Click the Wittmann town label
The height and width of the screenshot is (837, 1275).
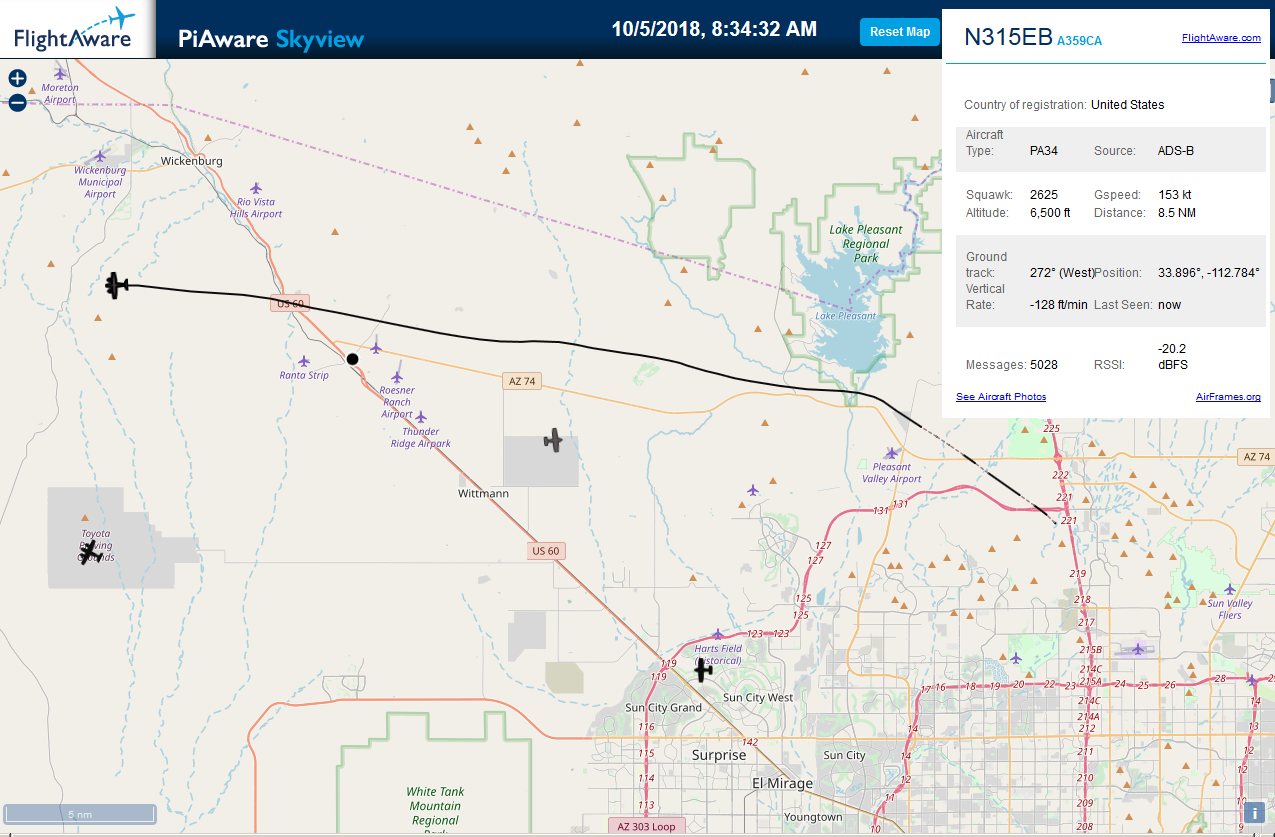483,494
